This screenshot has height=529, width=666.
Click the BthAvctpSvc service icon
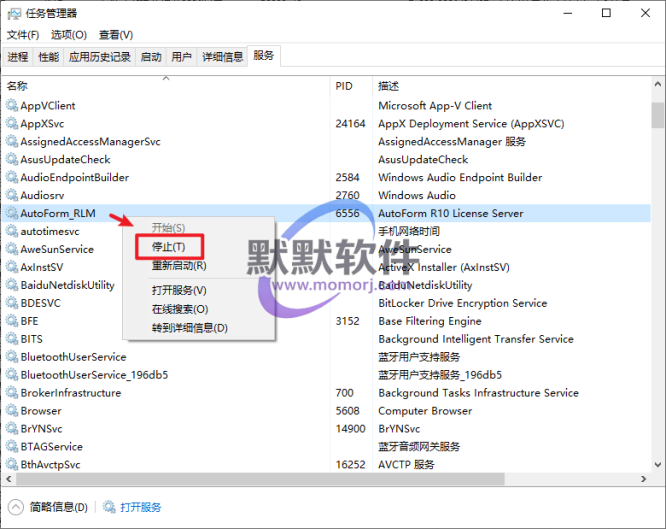(x=12, y=465)
